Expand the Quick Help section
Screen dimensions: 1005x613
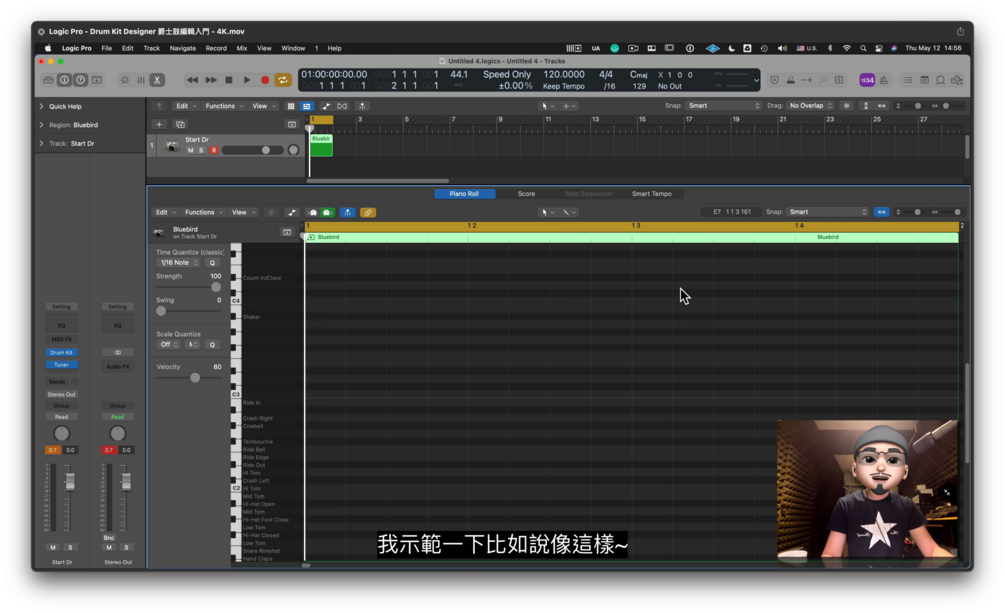(42, 106)
